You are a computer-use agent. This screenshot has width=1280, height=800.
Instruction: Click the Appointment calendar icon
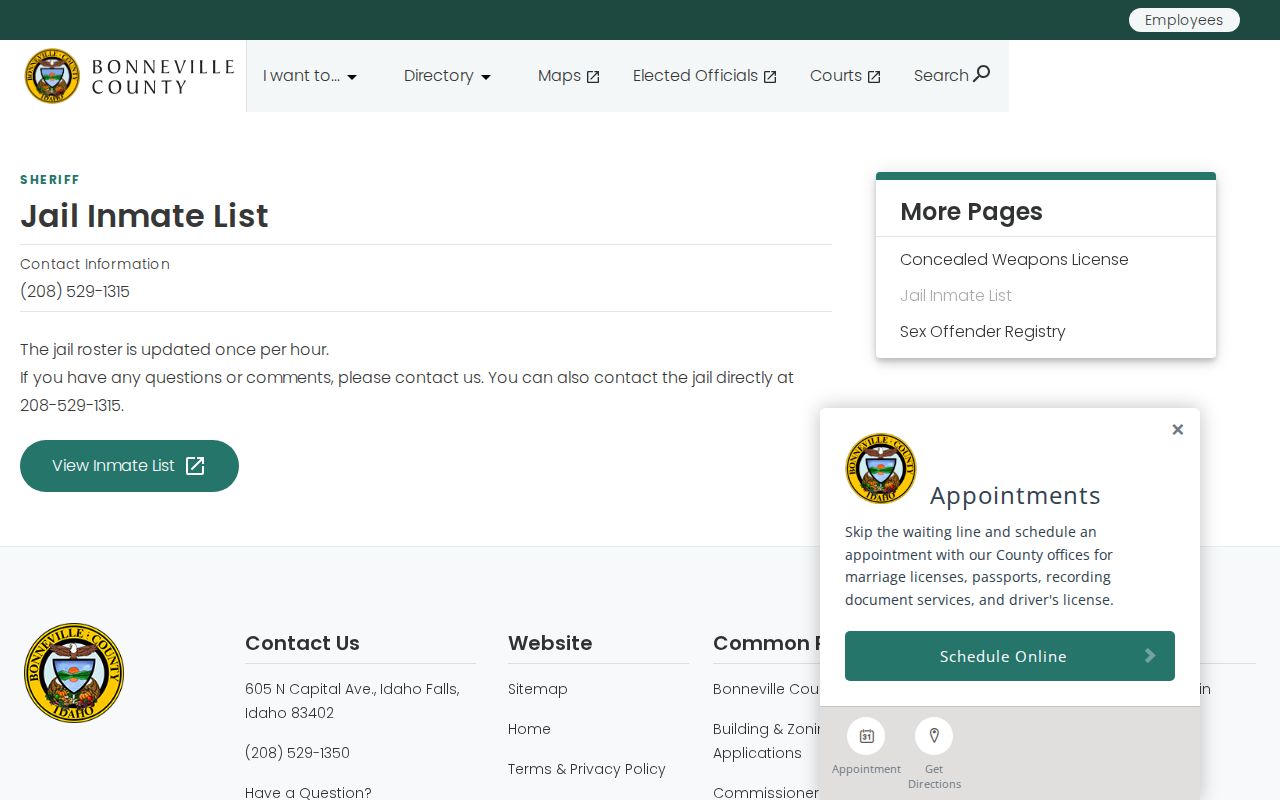point(866,736)
